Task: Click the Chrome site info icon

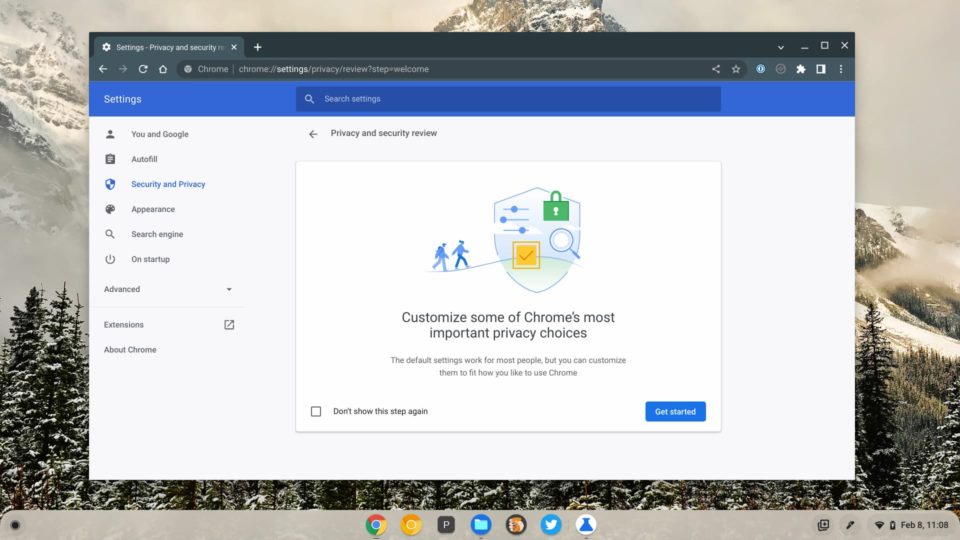Action: click(x=188, y=69)
